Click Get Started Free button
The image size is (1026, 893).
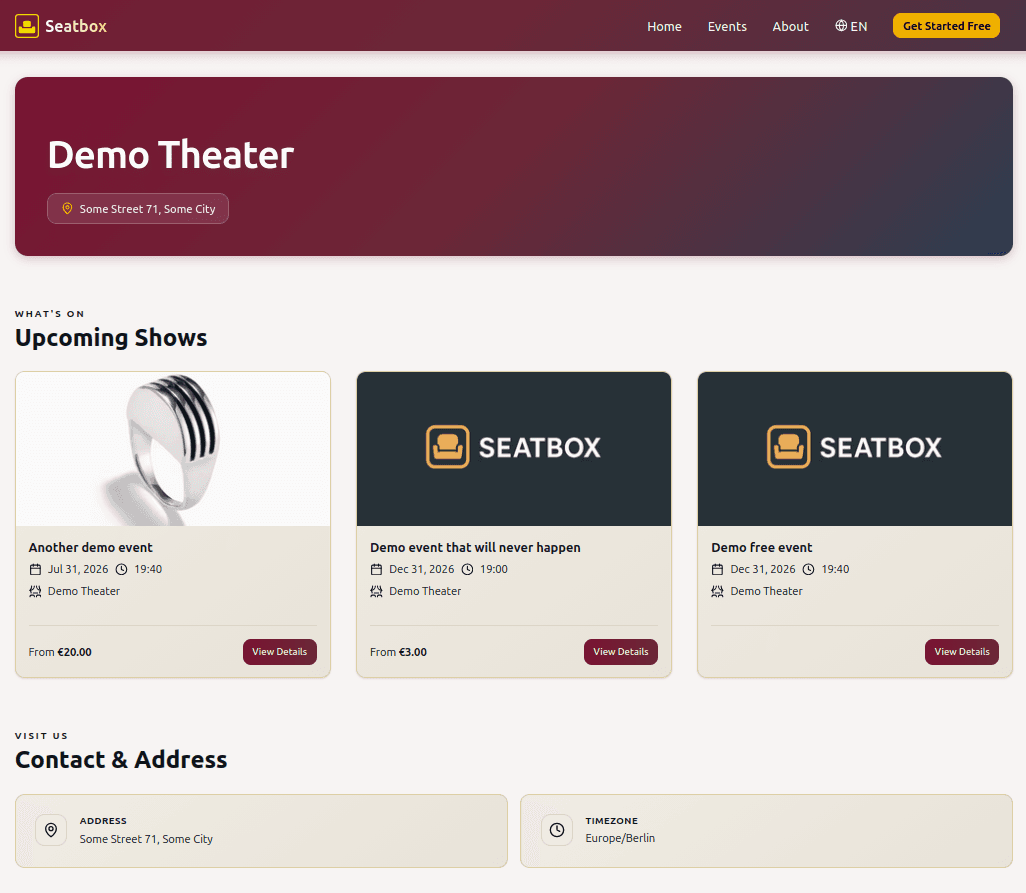pyautogui.click(x=946, y=26)
